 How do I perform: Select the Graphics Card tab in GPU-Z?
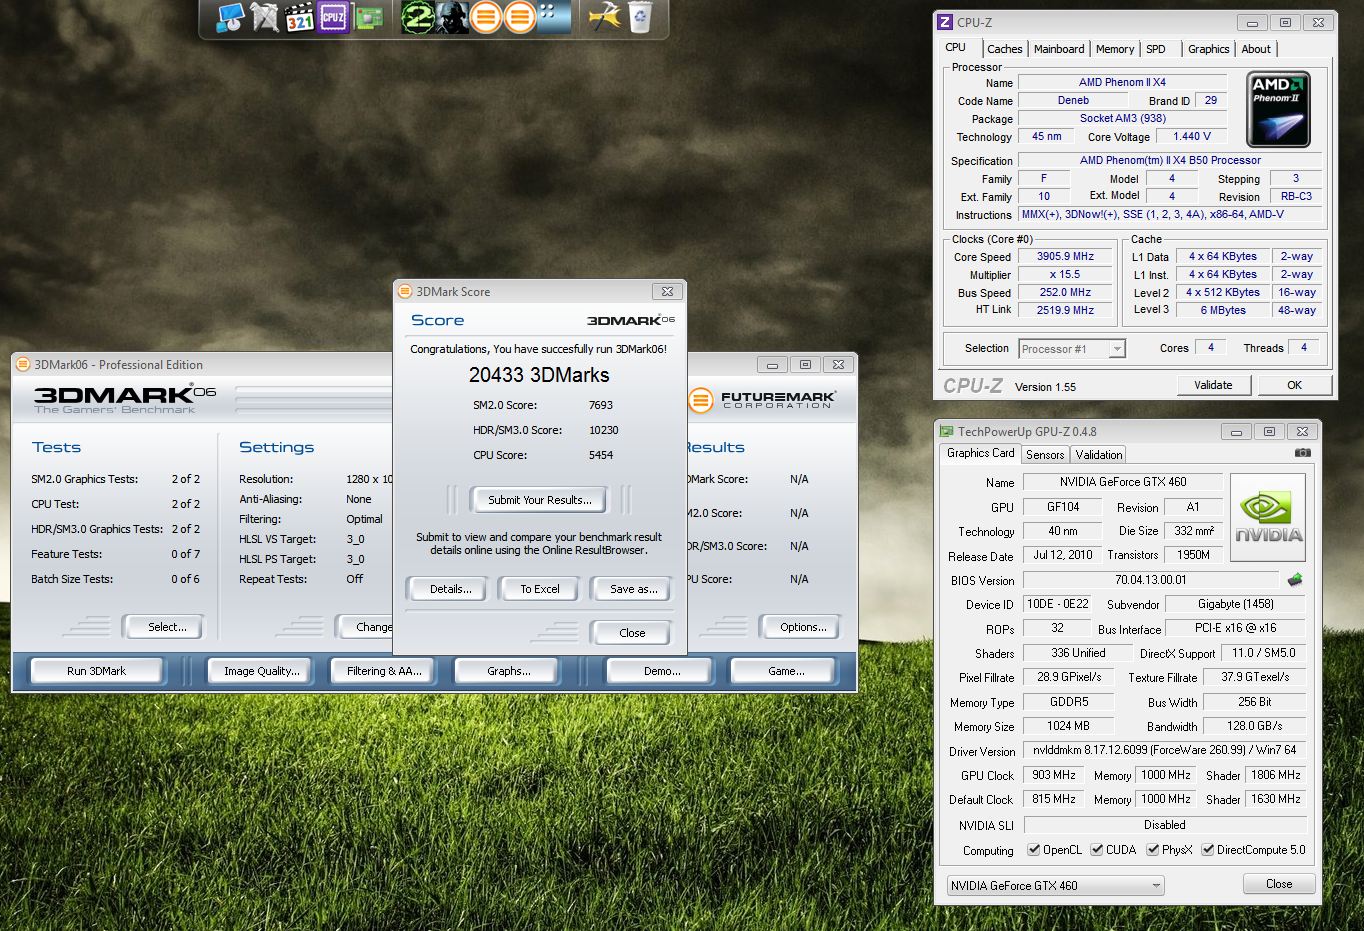click(980, 453)
